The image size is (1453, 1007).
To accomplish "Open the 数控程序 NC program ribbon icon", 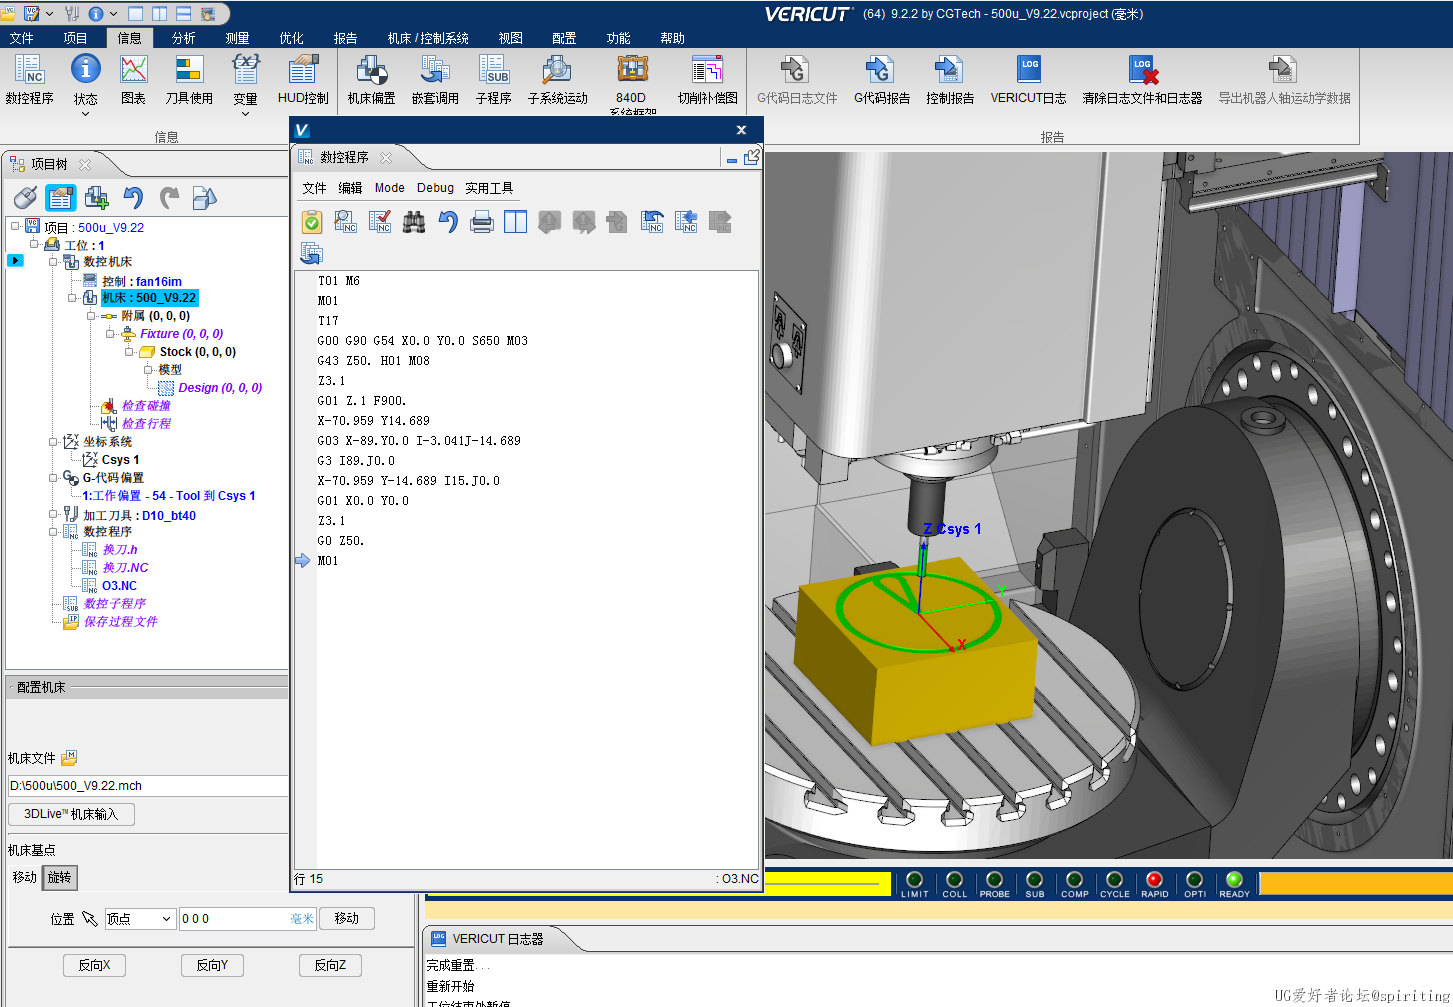I will [29, 79].
